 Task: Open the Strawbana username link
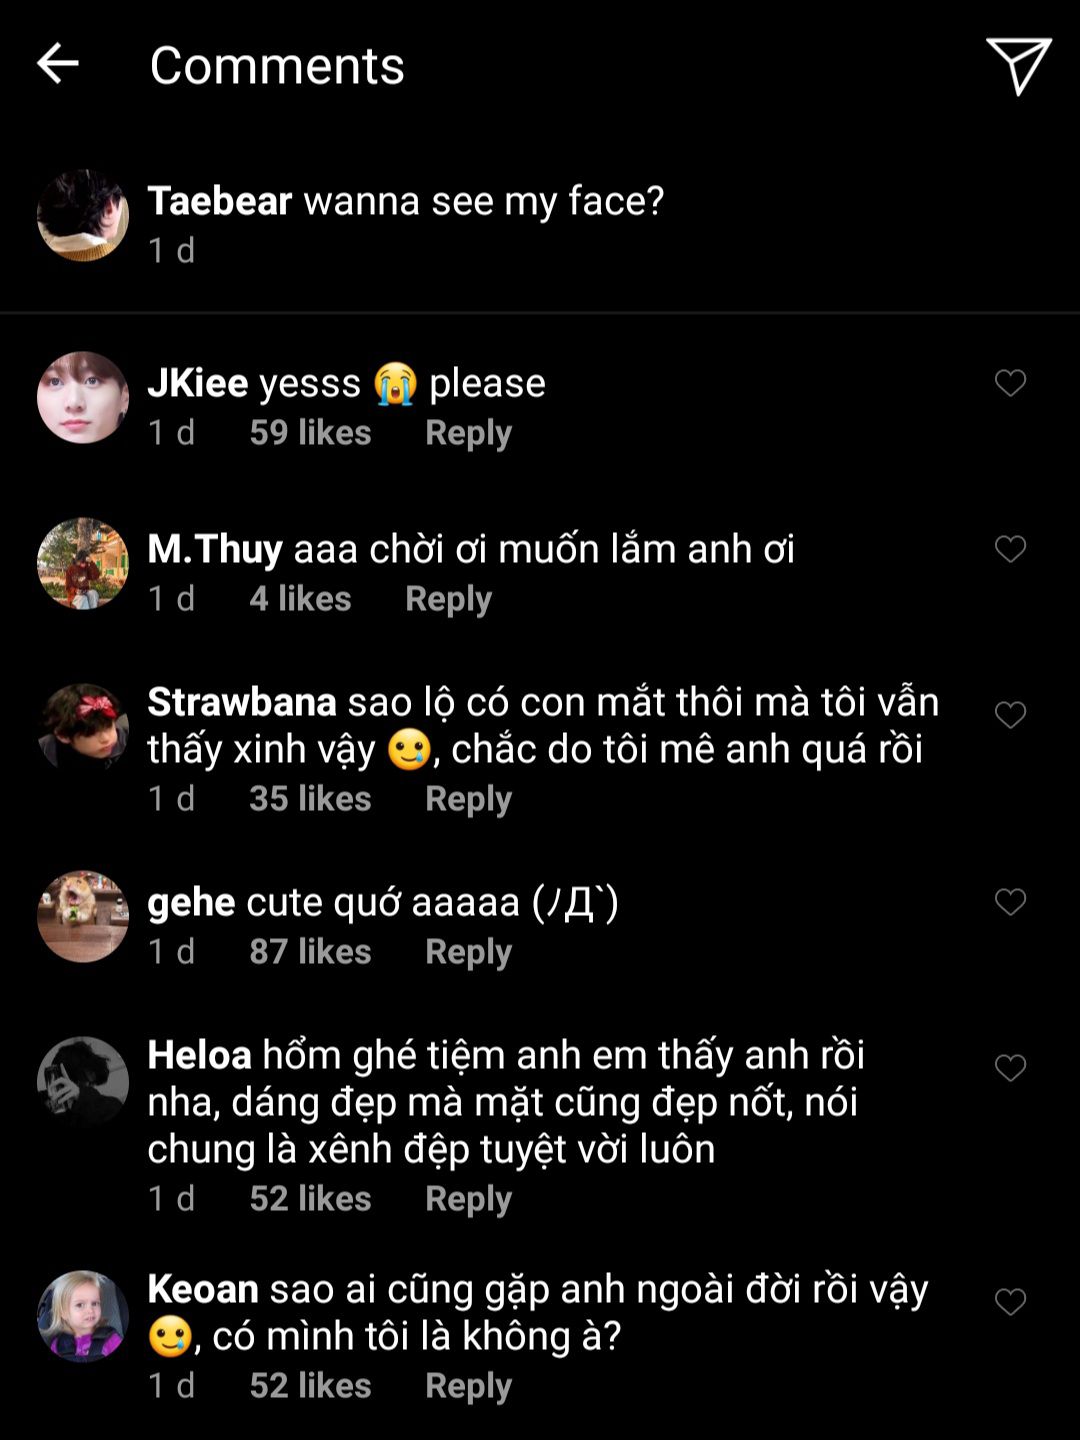[242, 702]
